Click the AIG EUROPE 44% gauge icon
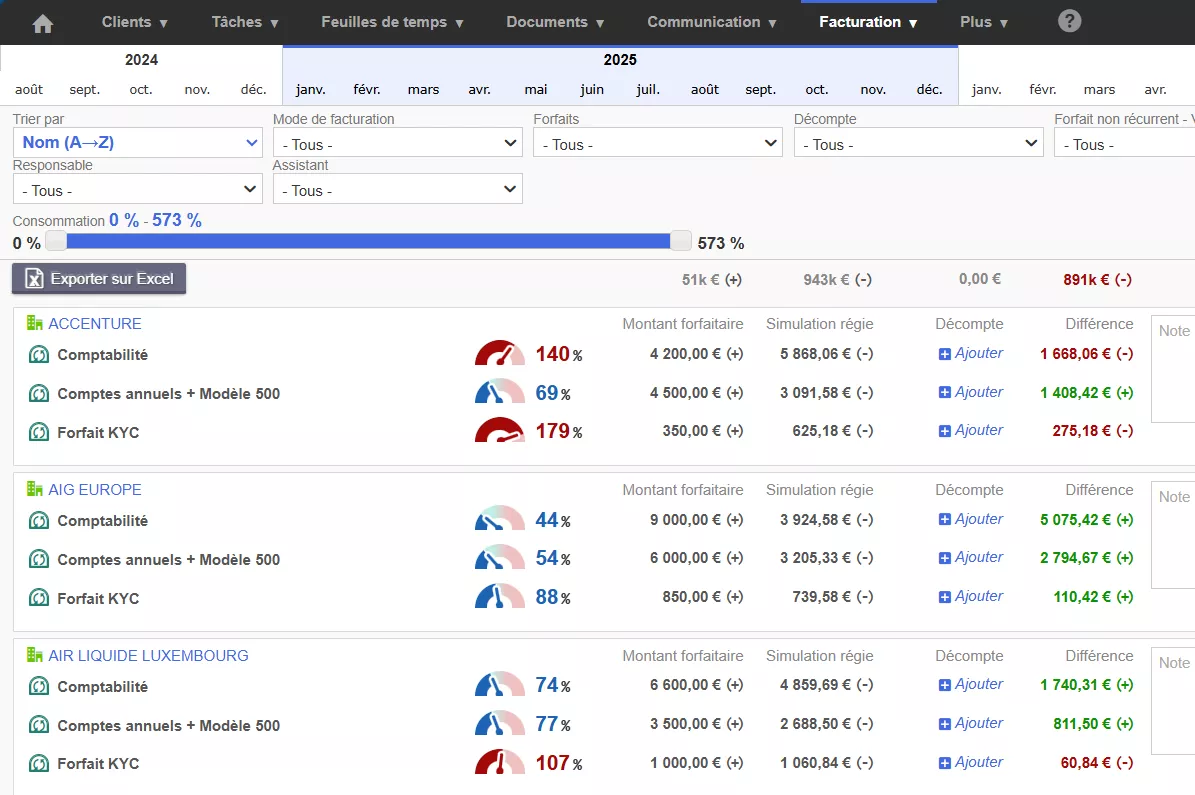The image size is (1195, 795). click(499, 520)
